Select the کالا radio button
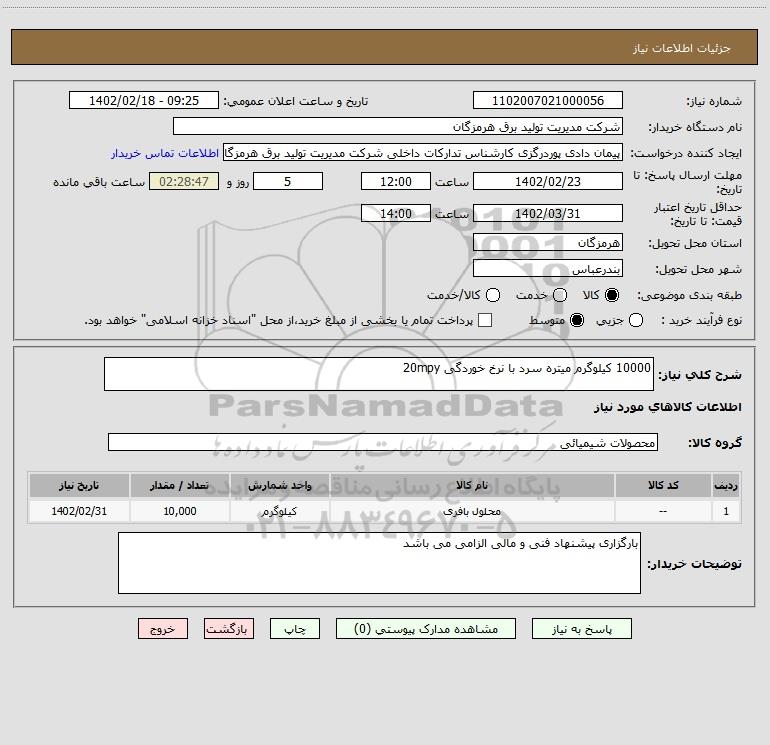Screen dimensions: 770x745 click(612, 295)
